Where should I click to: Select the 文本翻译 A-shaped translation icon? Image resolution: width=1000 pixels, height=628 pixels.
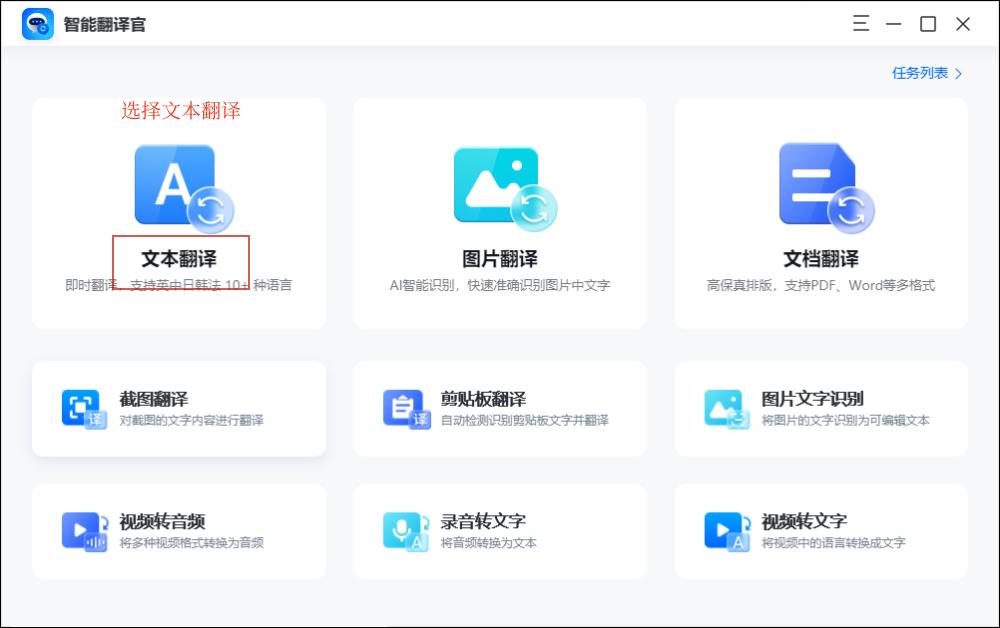pyautogui.click(x=175, y=186)
